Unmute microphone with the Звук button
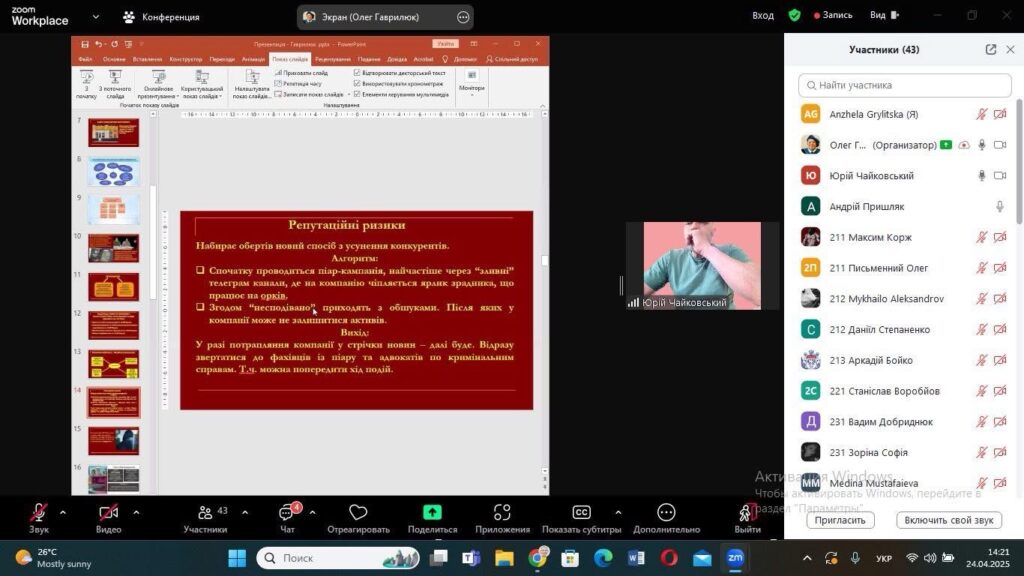 38,513
